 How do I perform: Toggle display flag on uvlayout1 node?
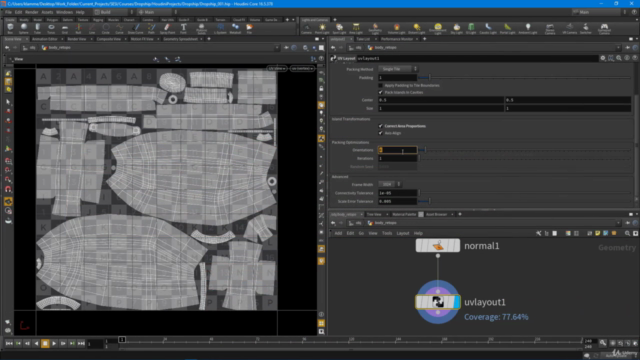coord(456,302)
